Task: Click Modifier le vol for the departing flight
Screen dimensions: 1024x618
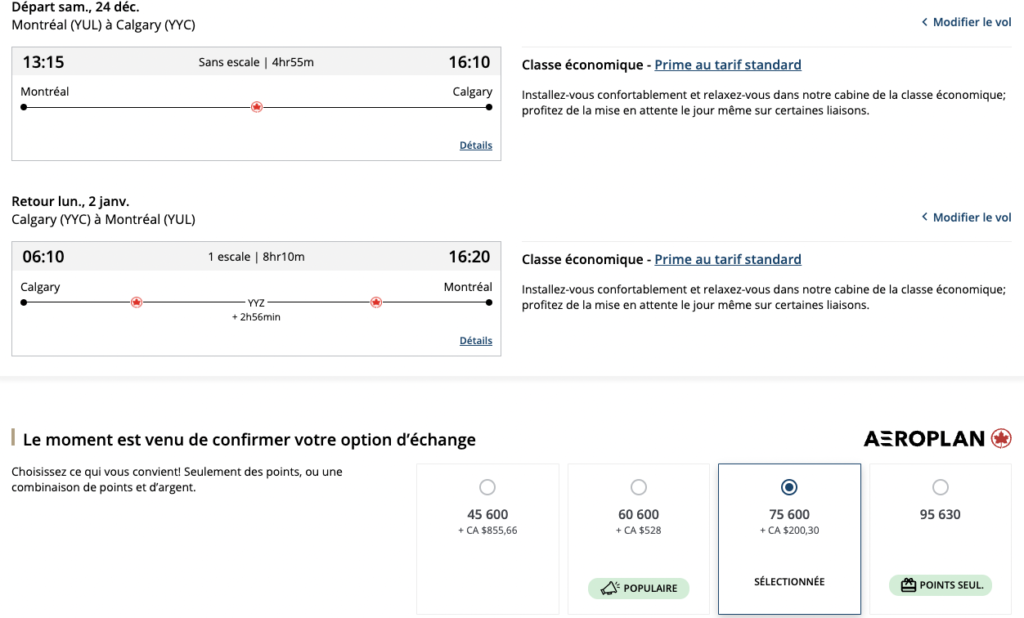Action: click(972, 22)
